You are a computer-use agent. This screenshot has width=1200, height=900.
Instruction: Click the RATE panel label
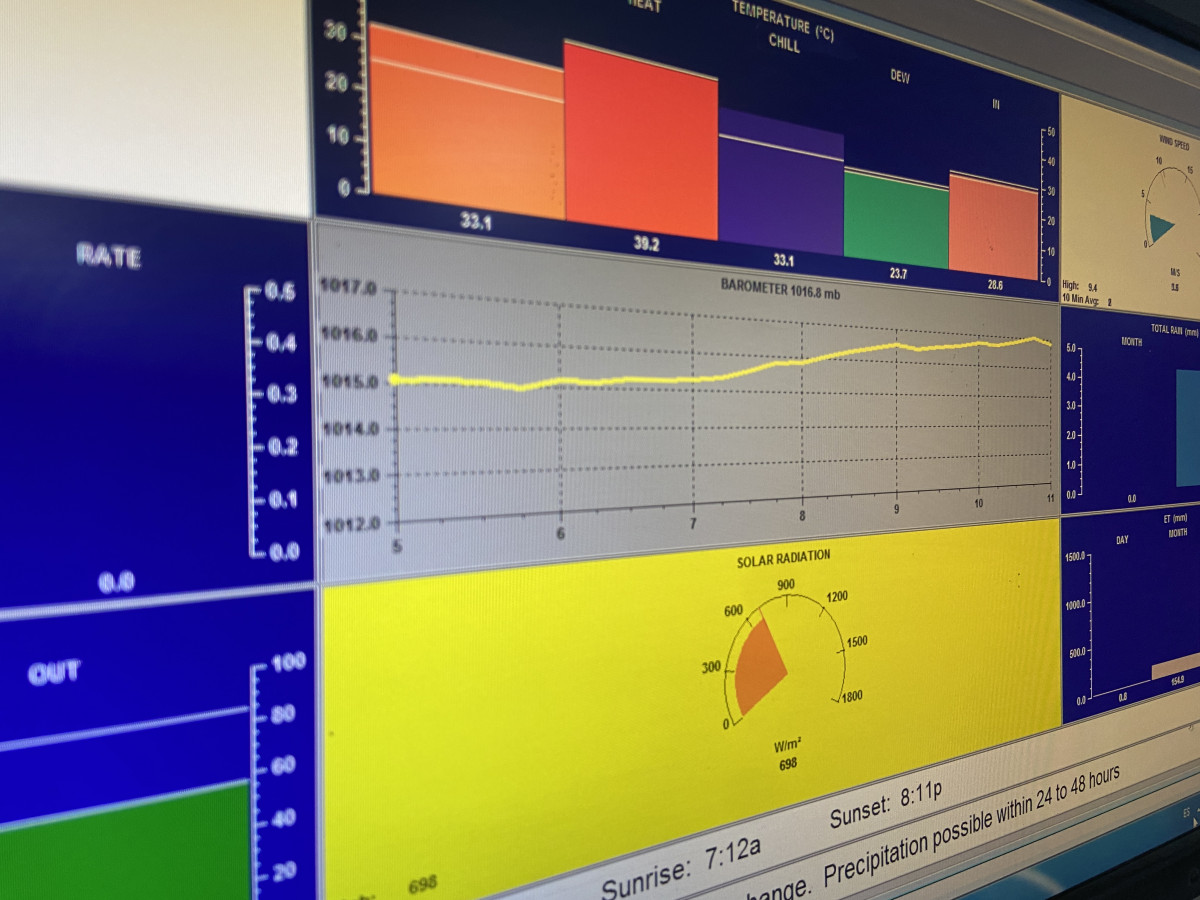coord(109,257)
